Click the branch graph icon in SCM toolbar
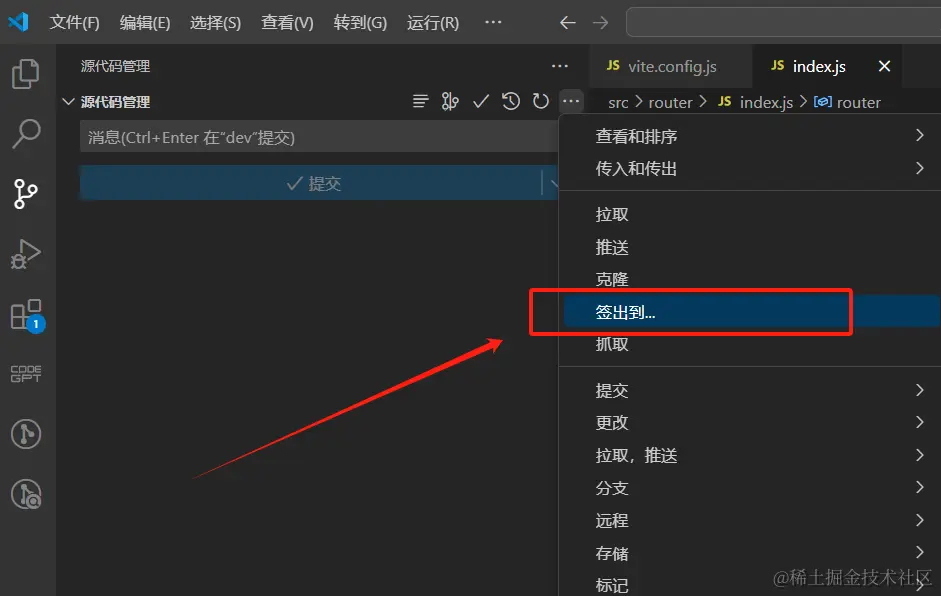The height and width of the screenshot is (596, 941). tap(450, 101)
